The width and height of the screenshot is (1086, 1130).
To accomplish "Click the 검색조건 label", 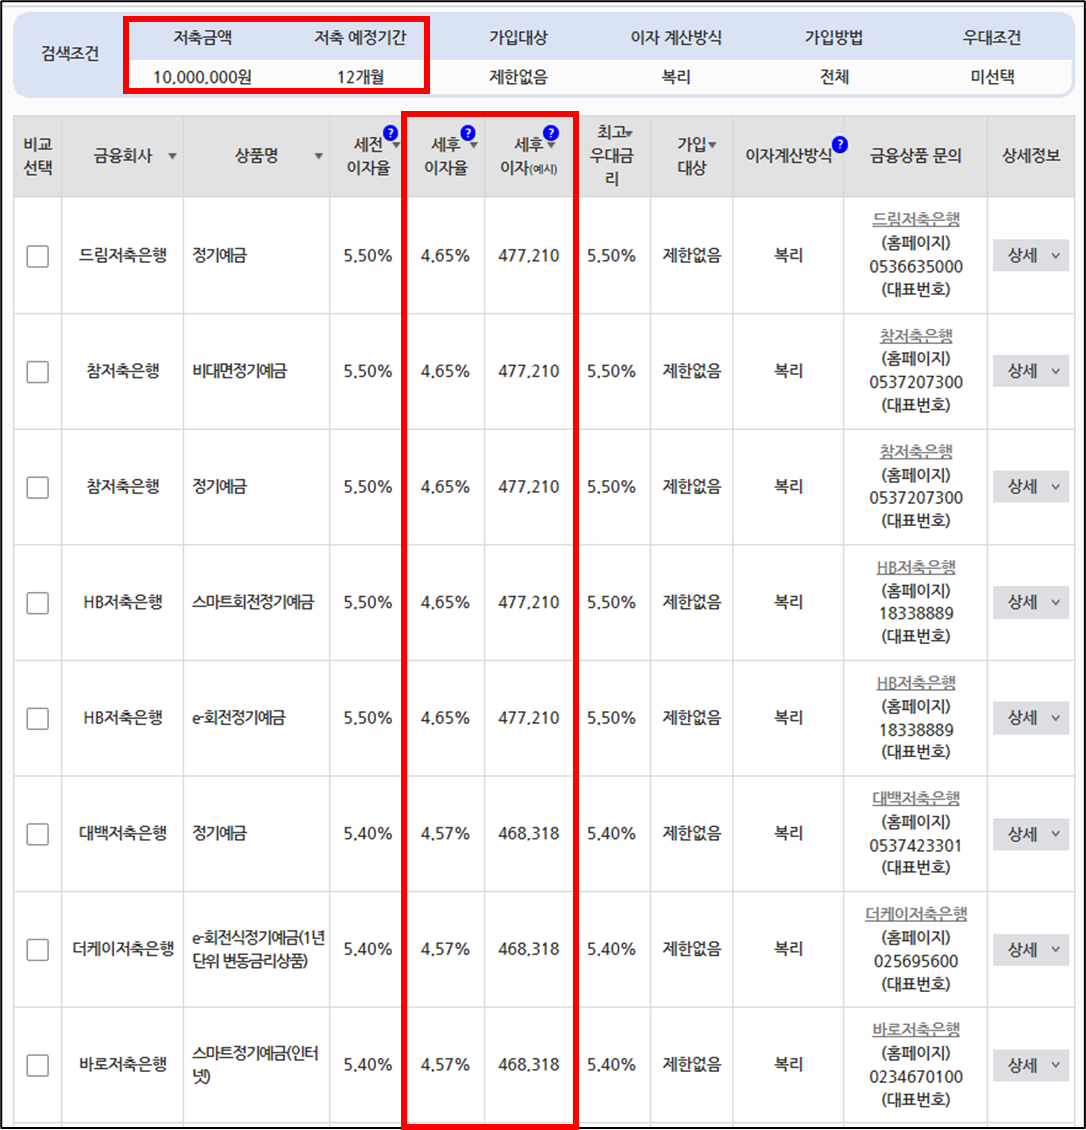I will tap(70, 53).
